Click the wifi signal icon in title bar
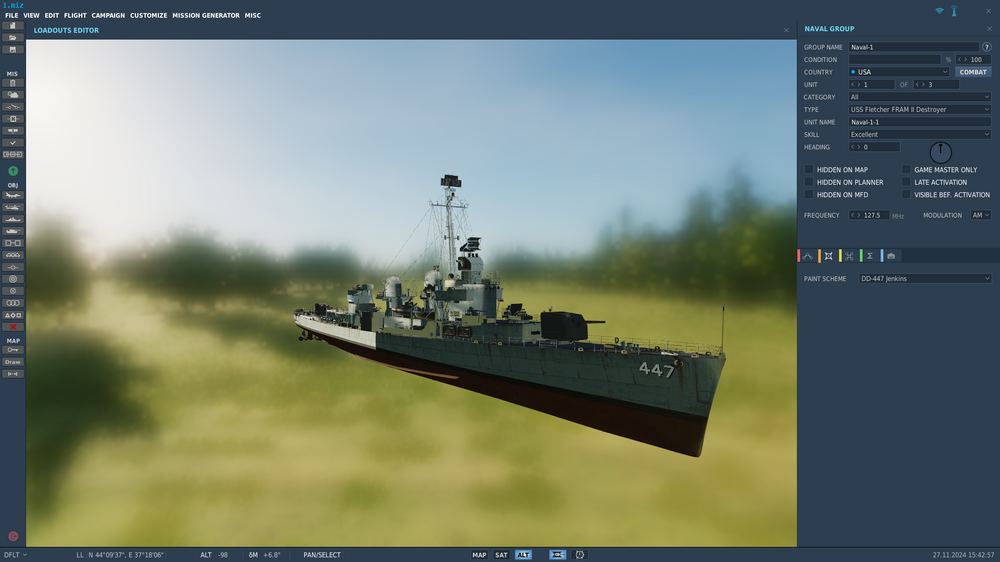This screenshot has width=1000, height=562. tap(939, 11)
